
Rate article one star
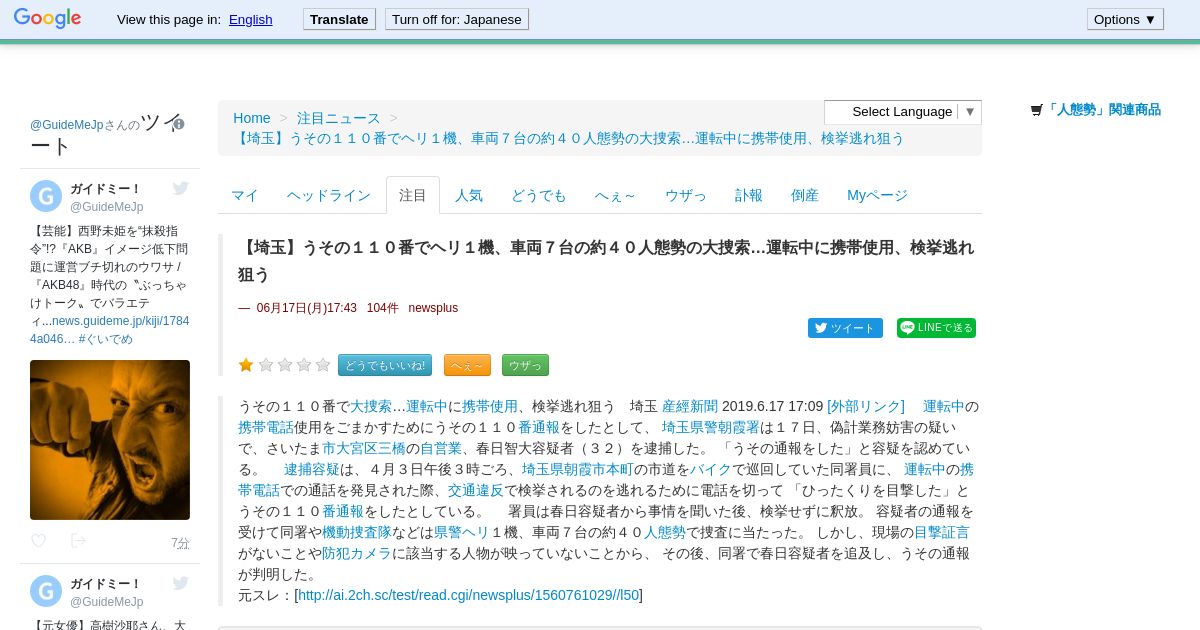tap(246, 365)
